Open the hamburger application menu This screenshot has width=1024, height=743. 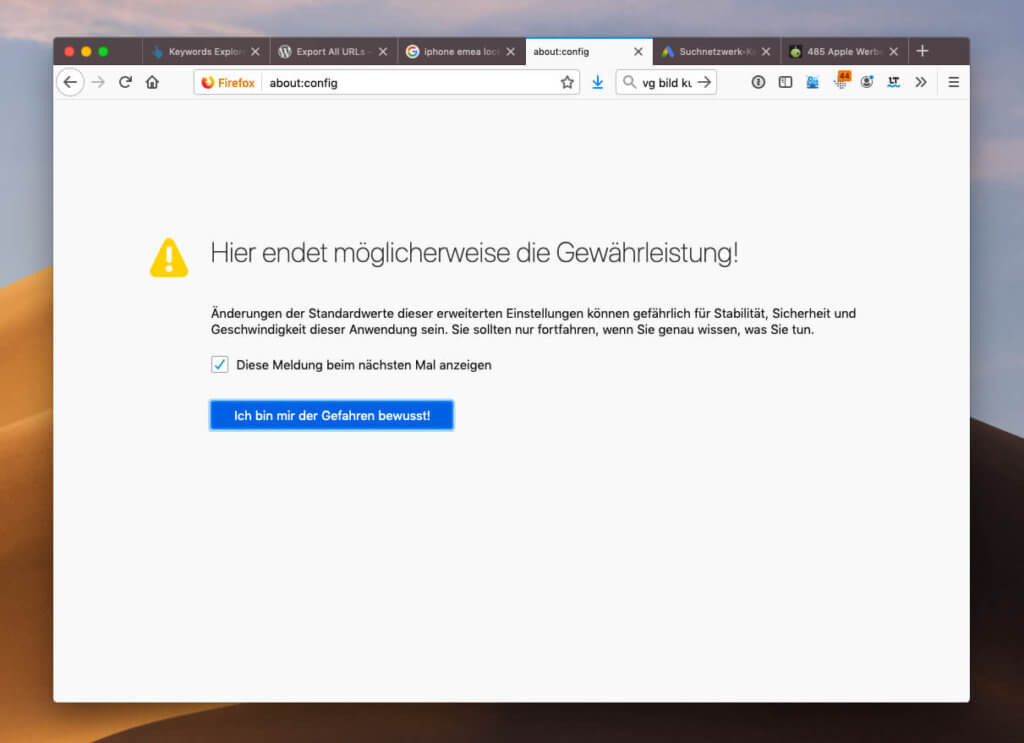[x=953, y=82]
